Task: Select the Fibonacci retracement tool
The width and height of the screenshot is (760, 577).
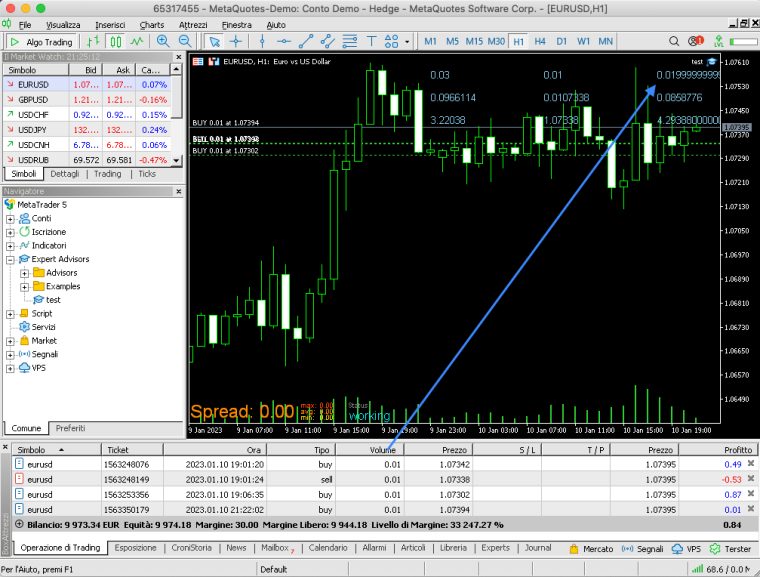Action: 349,42
